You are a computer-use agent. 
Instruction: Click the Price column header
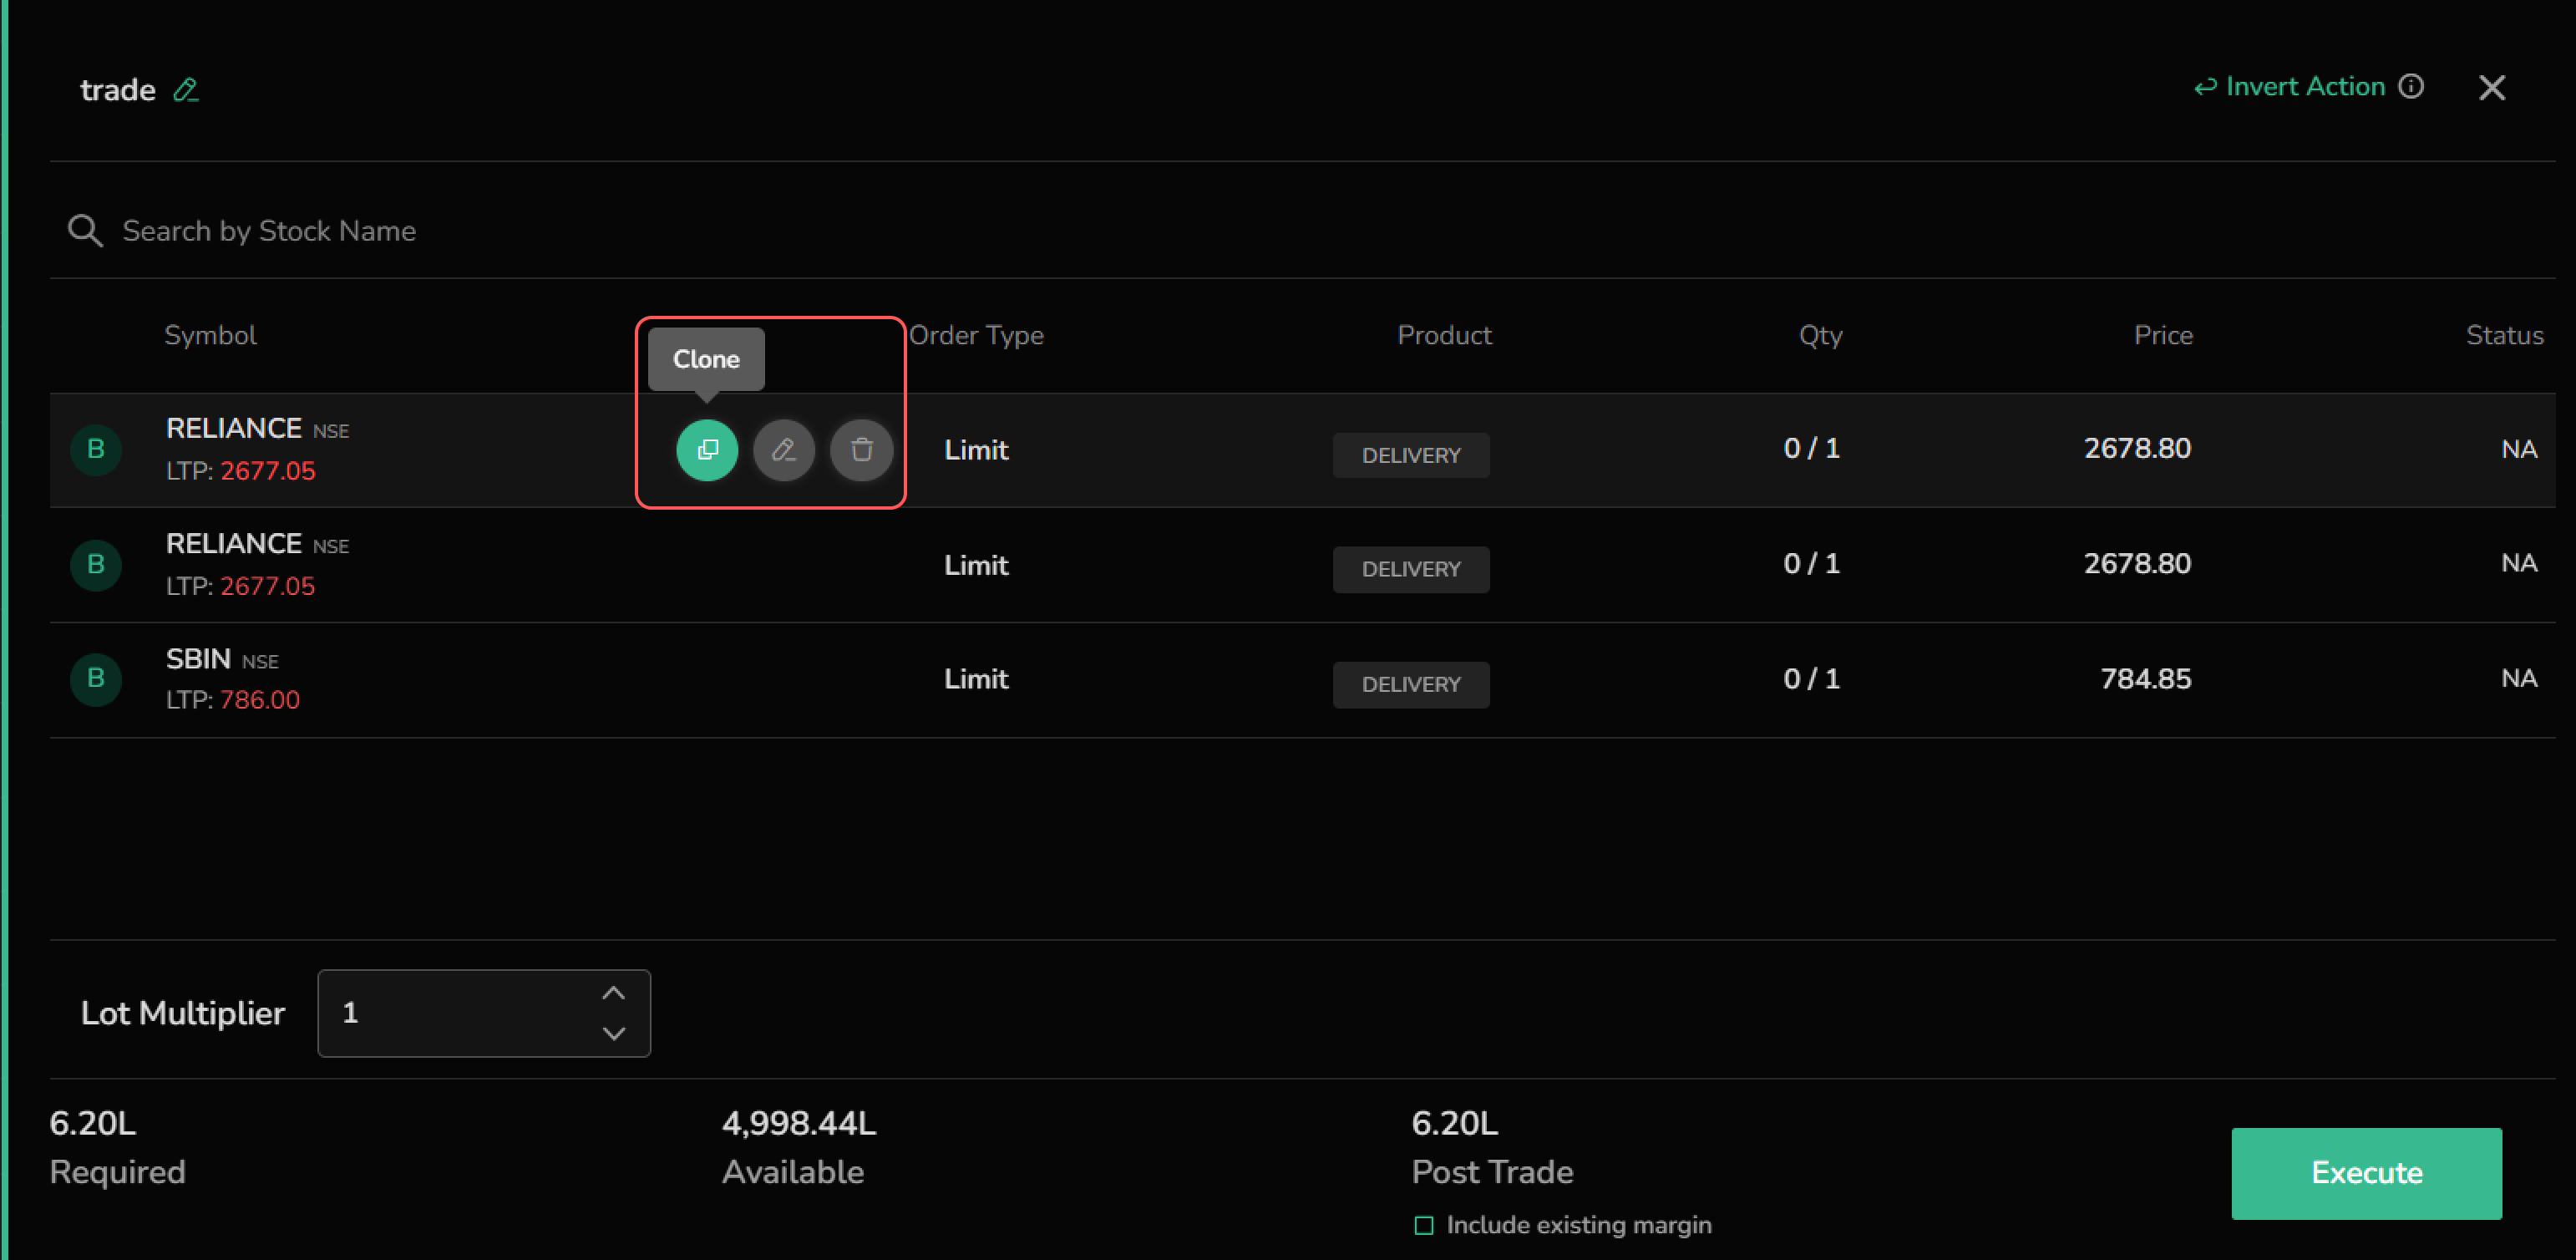pos(2163,335)
